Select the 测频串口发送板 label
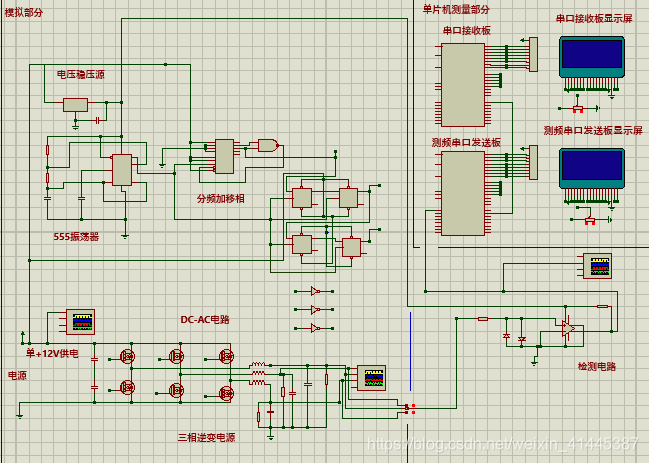Viewport: 649px width, 463px height. [x=466, y=142]
